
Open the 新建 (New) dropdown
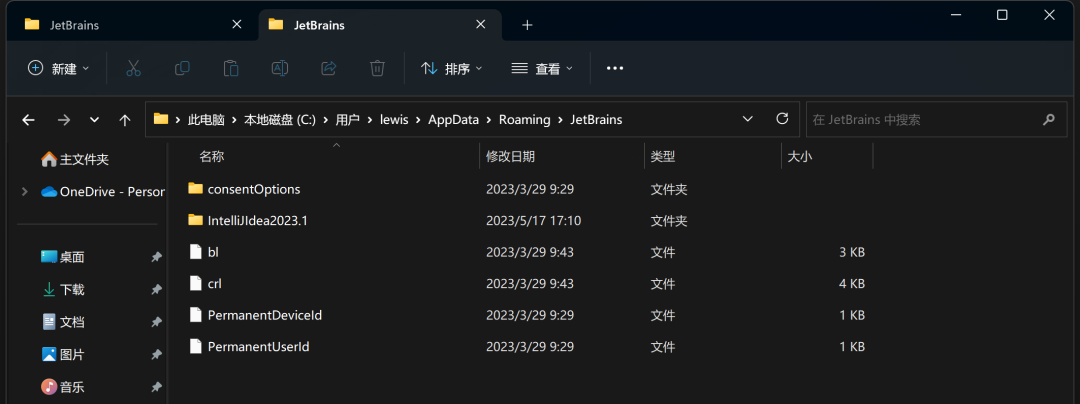point(59,68)
